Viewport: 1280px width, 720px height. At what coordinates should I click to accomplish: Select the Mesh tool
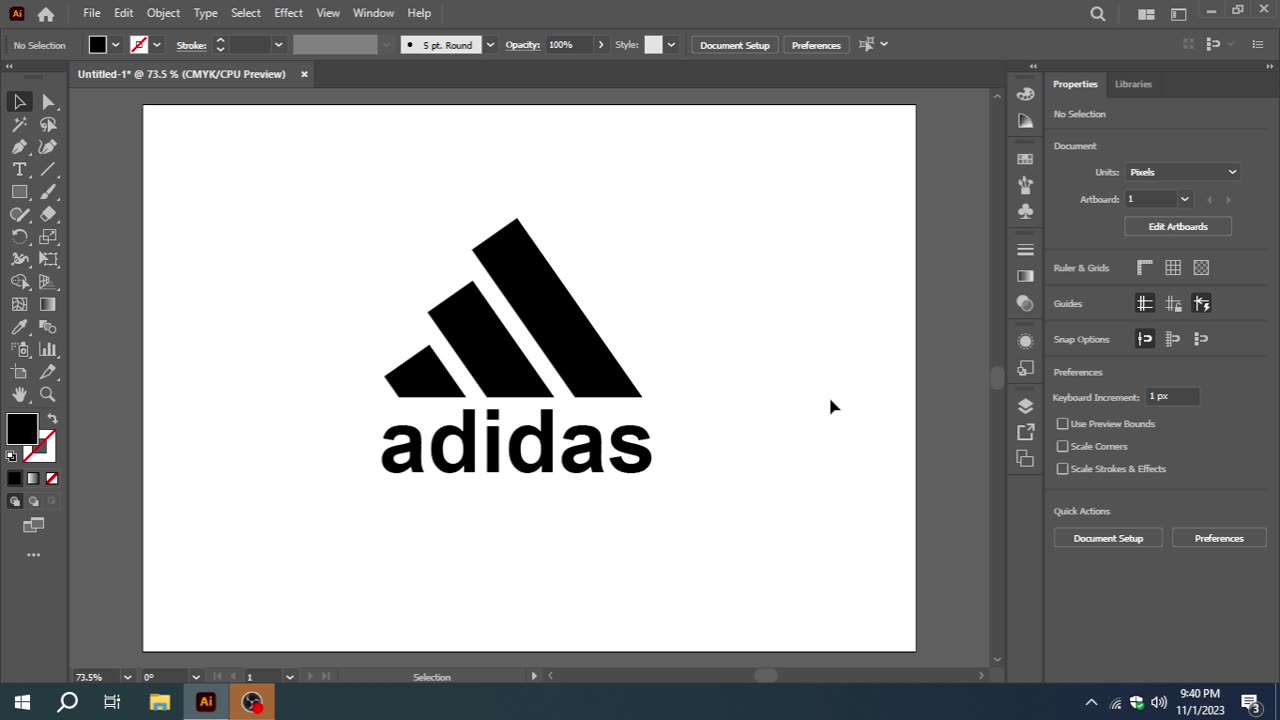[x=19, y=305]
